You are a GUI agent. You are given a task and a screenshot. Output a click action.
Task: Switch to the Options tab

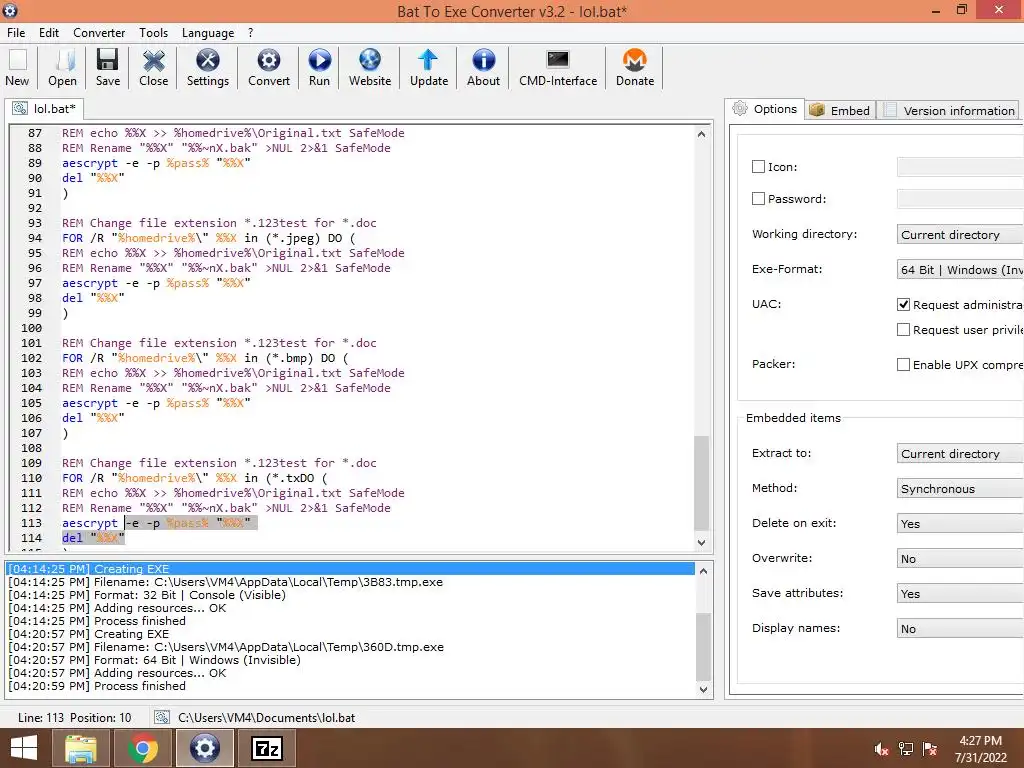(x=765, y=109)
